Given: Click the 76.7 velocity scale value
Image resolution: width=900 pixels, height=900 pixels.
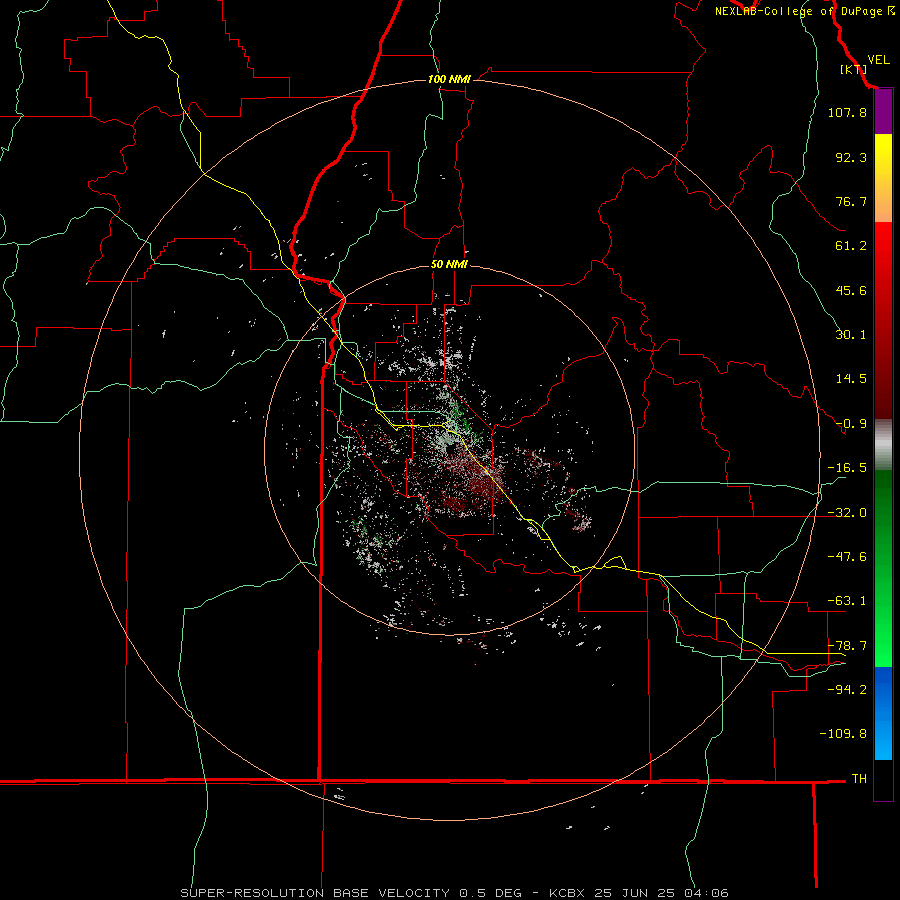Looking at the screenshot, I should [x=851, y=201].
